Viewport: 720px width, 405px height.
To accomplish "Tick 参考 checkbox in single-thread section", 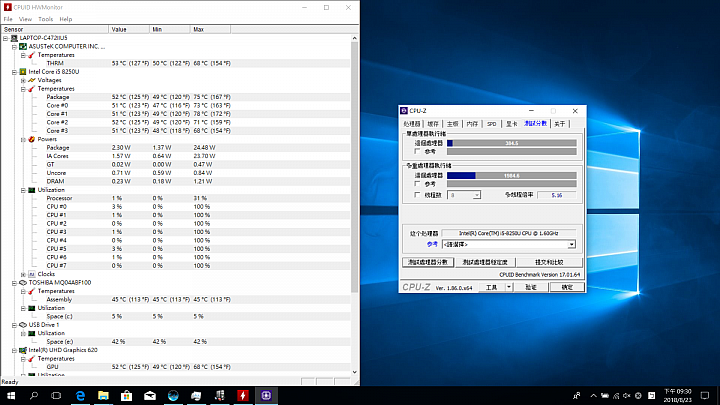I will pyautogui.click(x=417, y=151).
